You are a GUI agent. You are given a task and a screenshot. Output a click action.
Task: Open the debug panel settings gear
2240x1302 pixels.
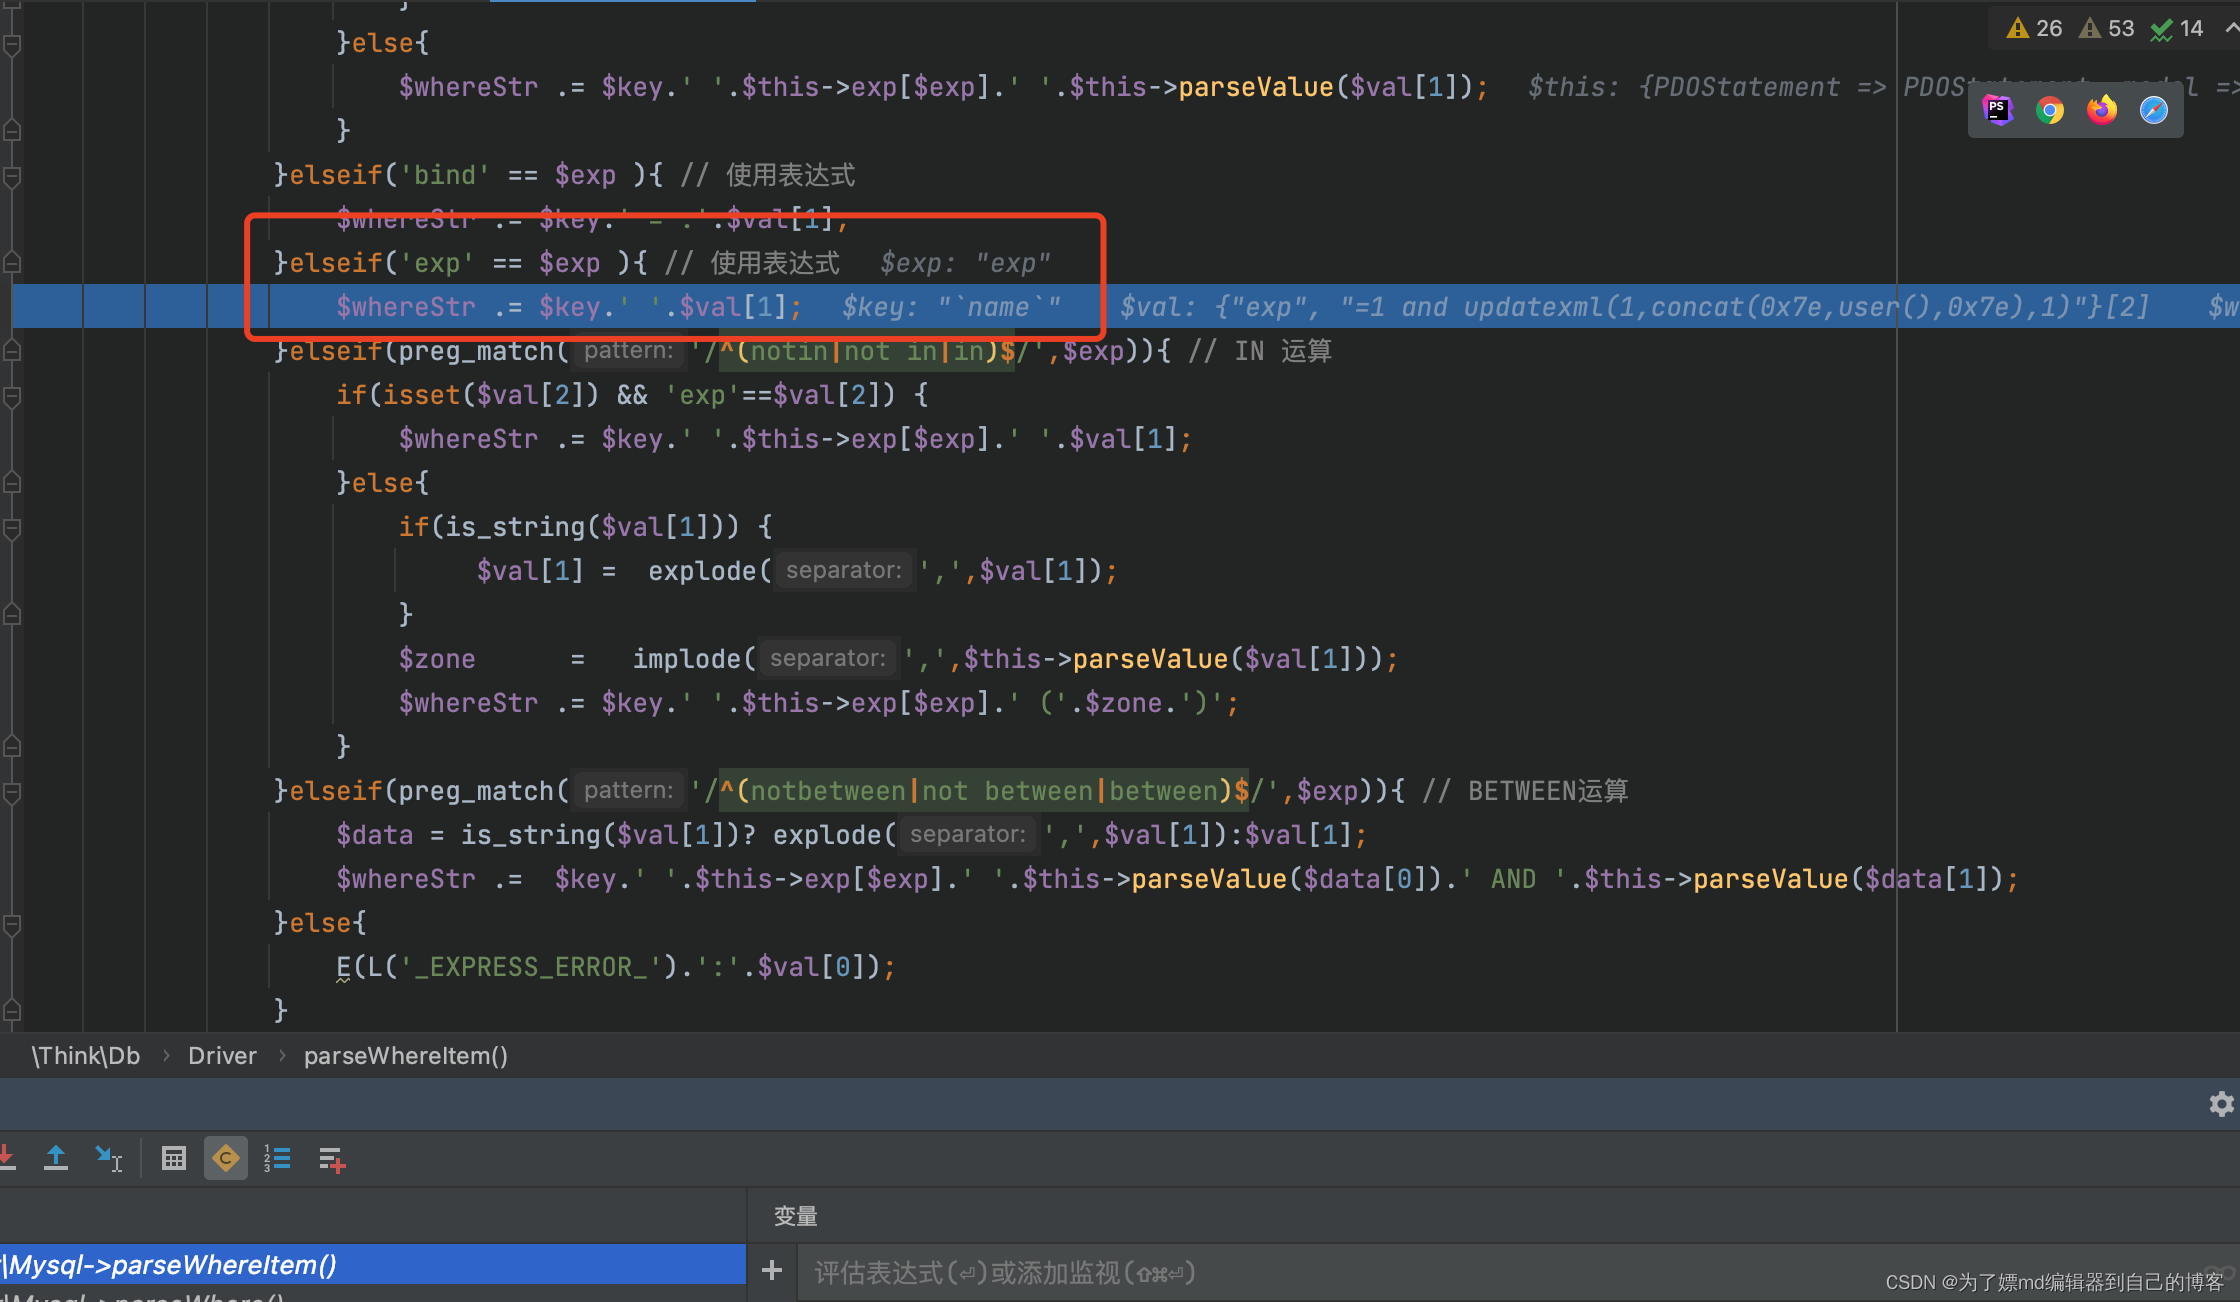tap(2221, 1103)
